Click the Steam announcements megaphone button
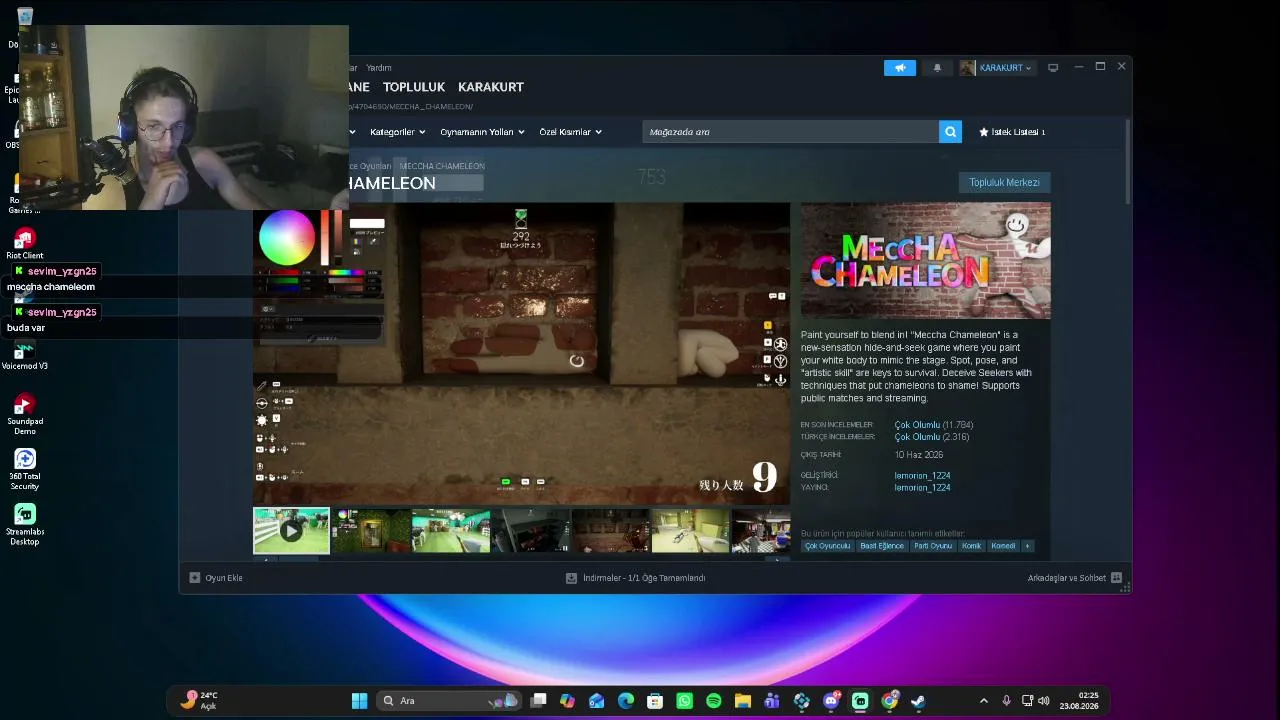The width and height of the screenshot is (1280, 720). [899, 68]
